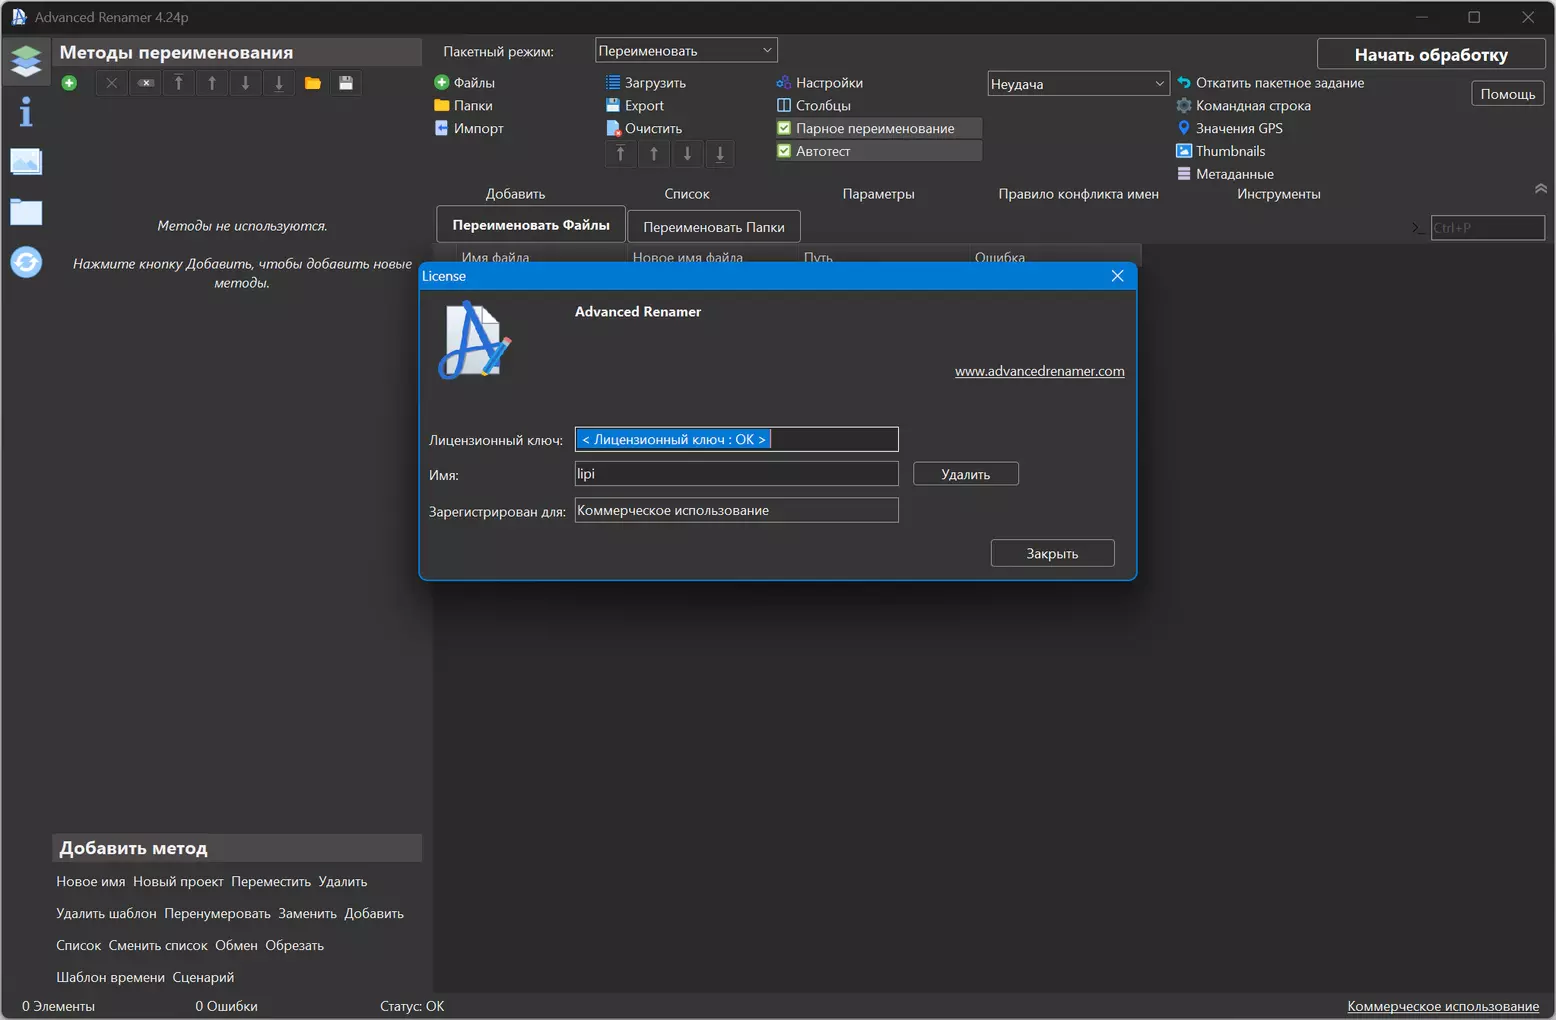Screen dimensions: 1556x1020
Task: Click the Помощь button
Action: [1508, 94]
